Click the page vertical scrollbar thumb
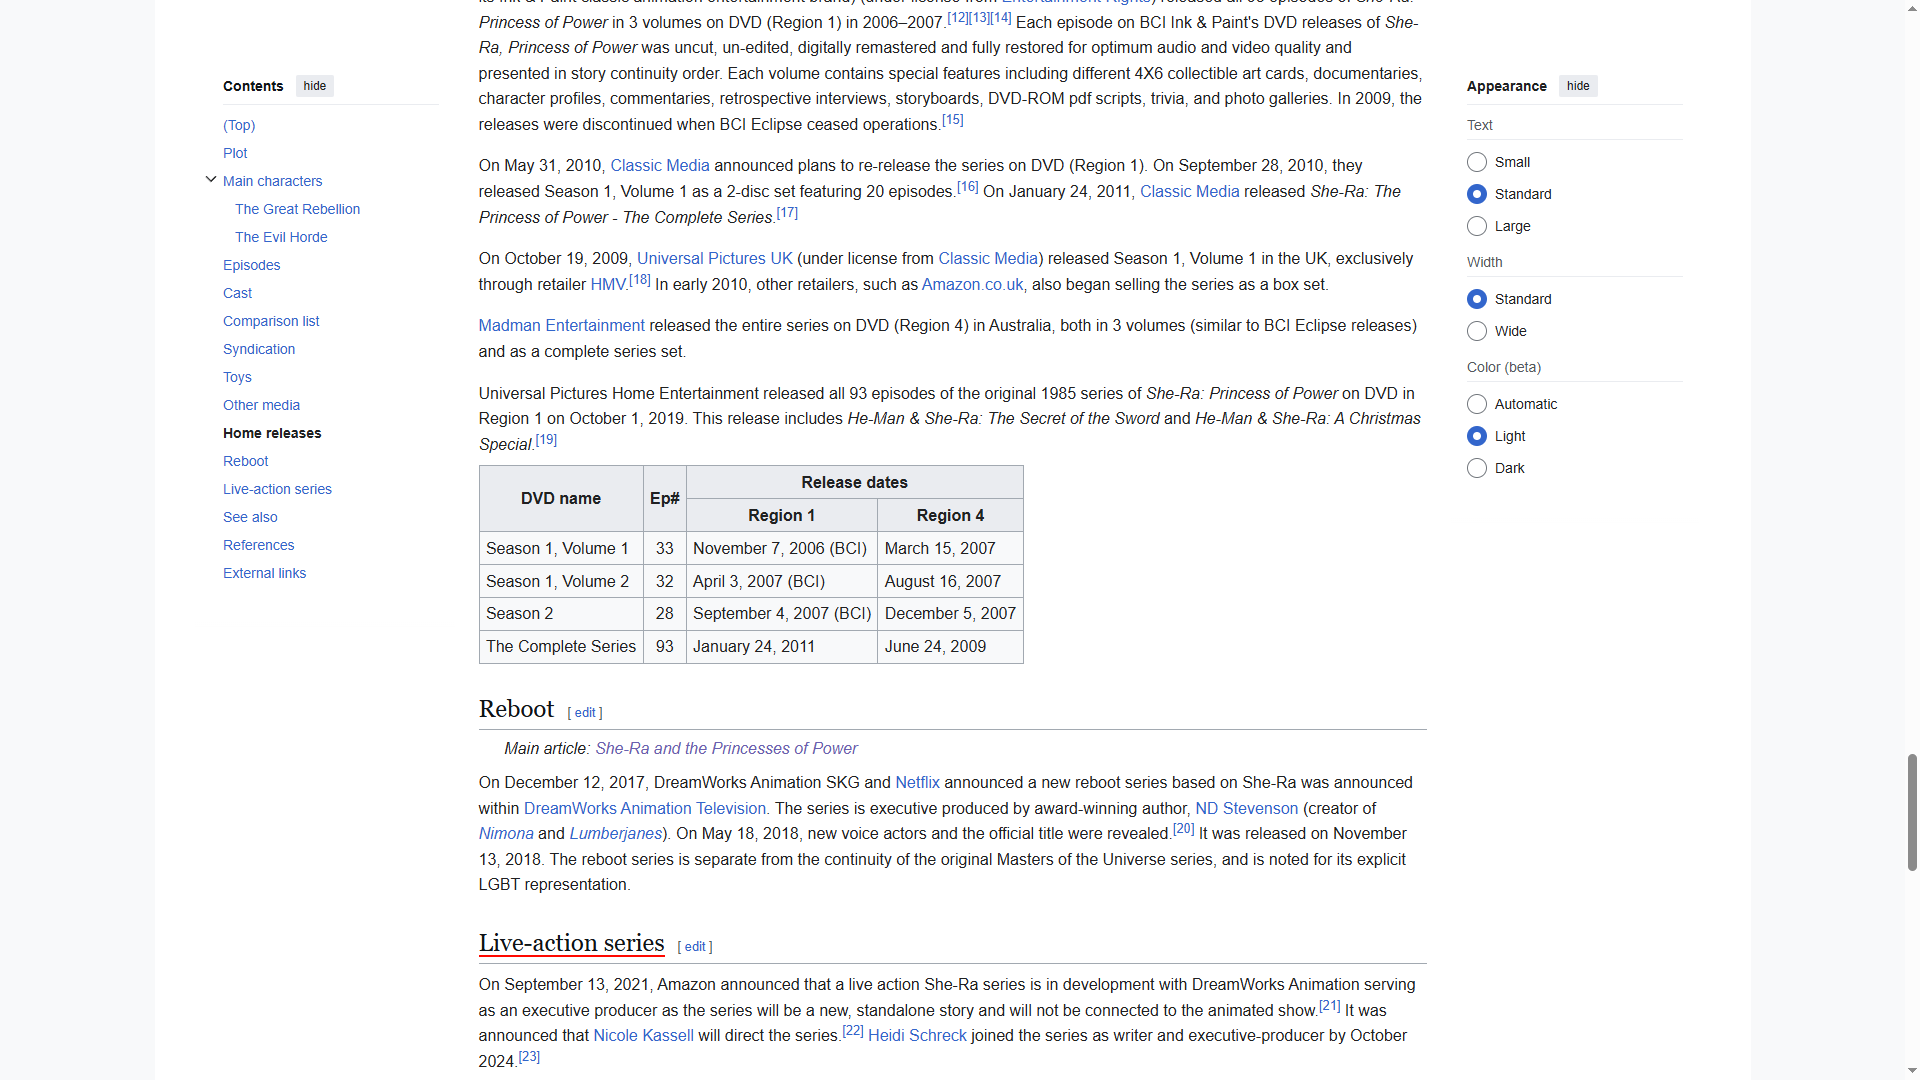This screenshot has width=1920, height=1080. (x=1912, y=812)
